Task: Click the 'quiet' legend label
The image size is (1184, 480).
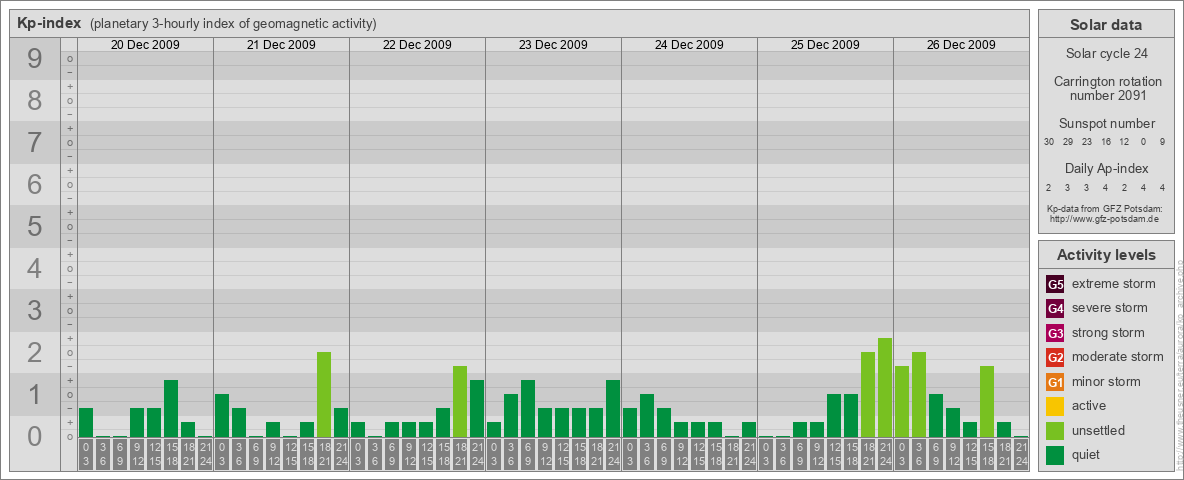Action: point(1087,454)
